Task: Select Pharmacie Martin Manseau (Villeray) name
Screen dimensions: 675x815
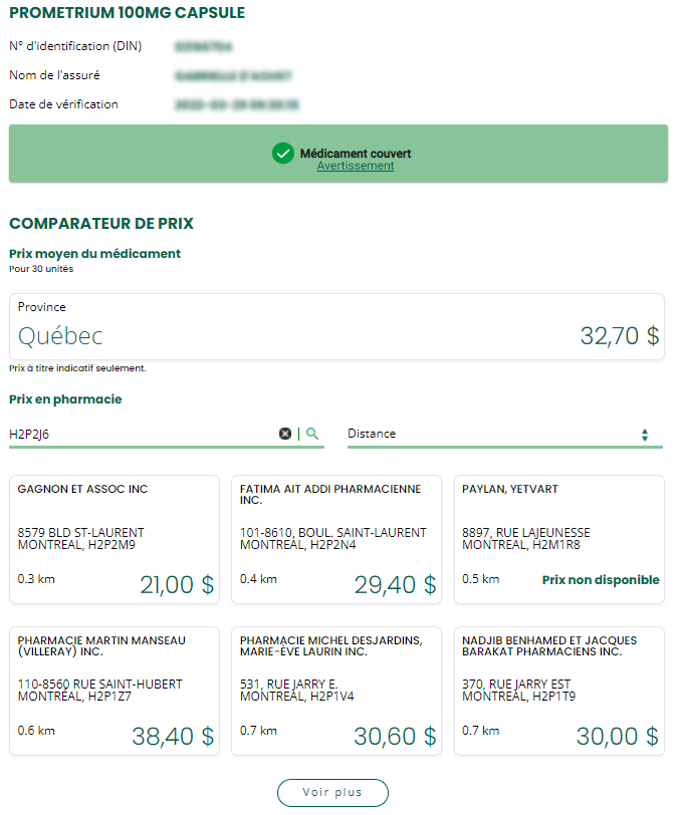Action: [x=102, y=646]
